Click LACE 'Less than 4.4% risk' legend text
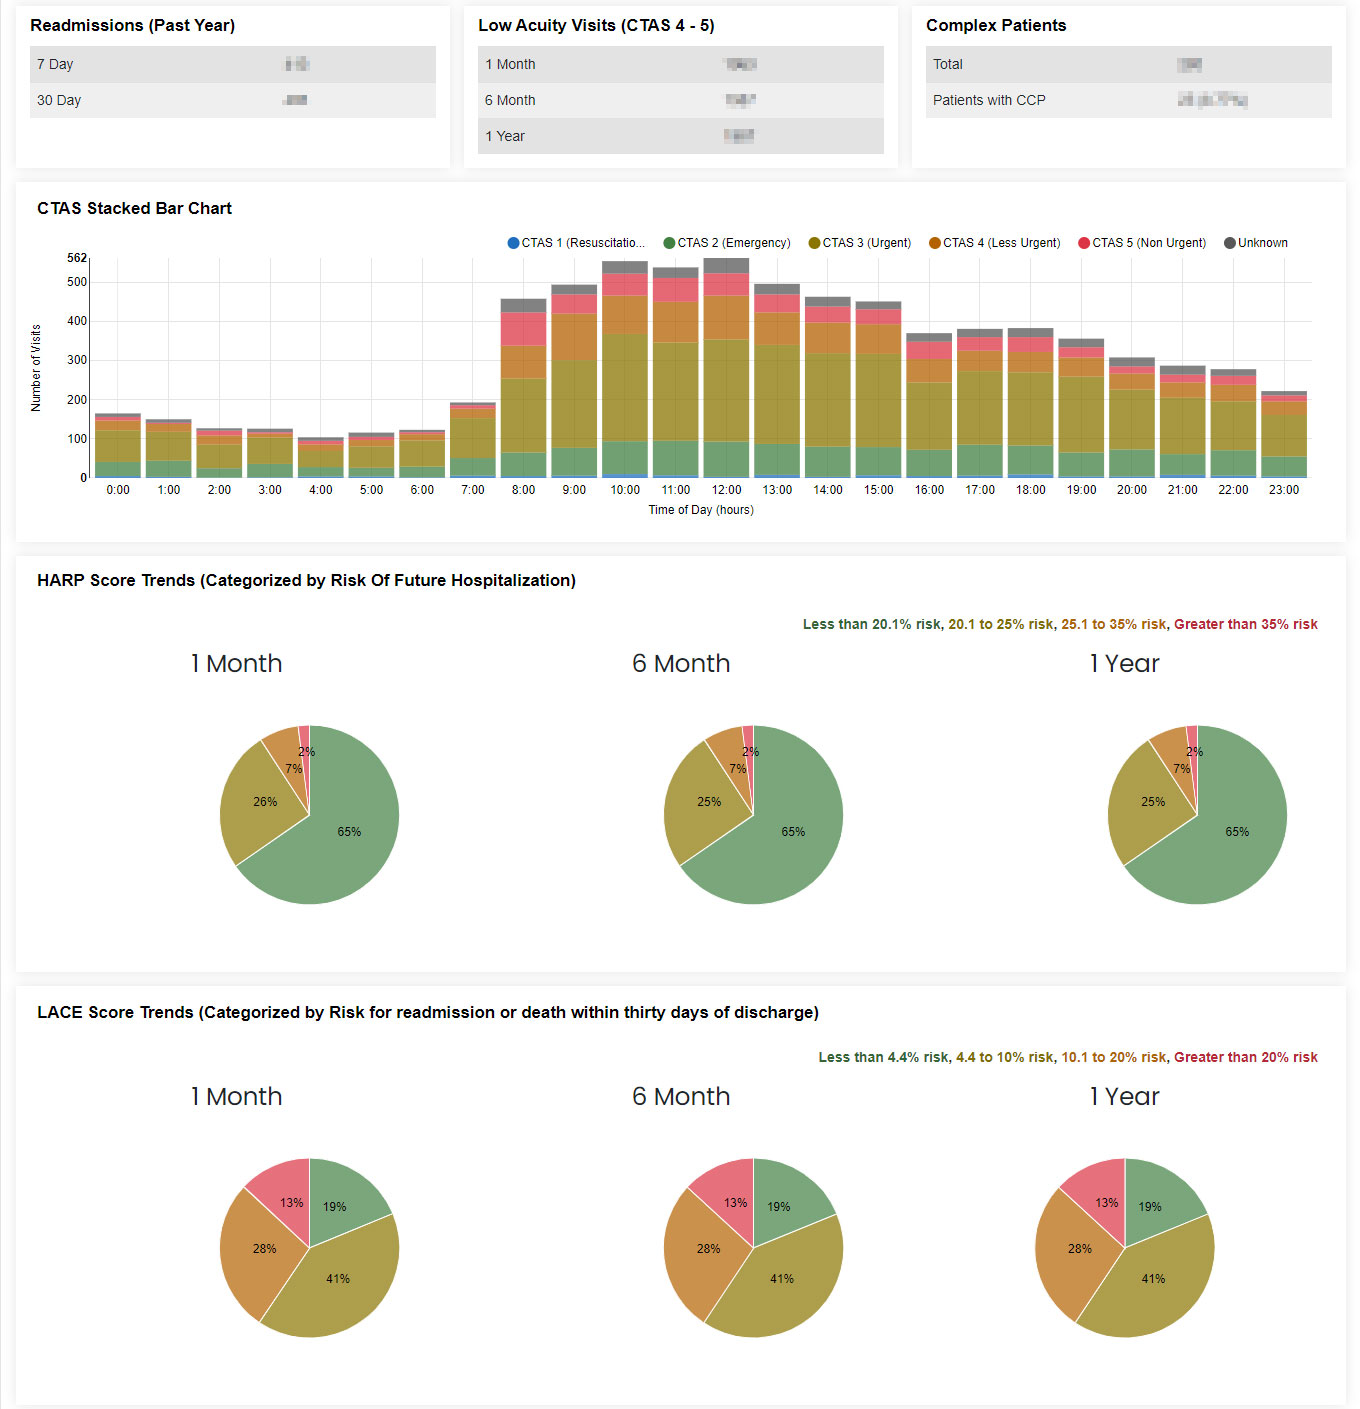1360x1409 pixels. click(883, 1057)
